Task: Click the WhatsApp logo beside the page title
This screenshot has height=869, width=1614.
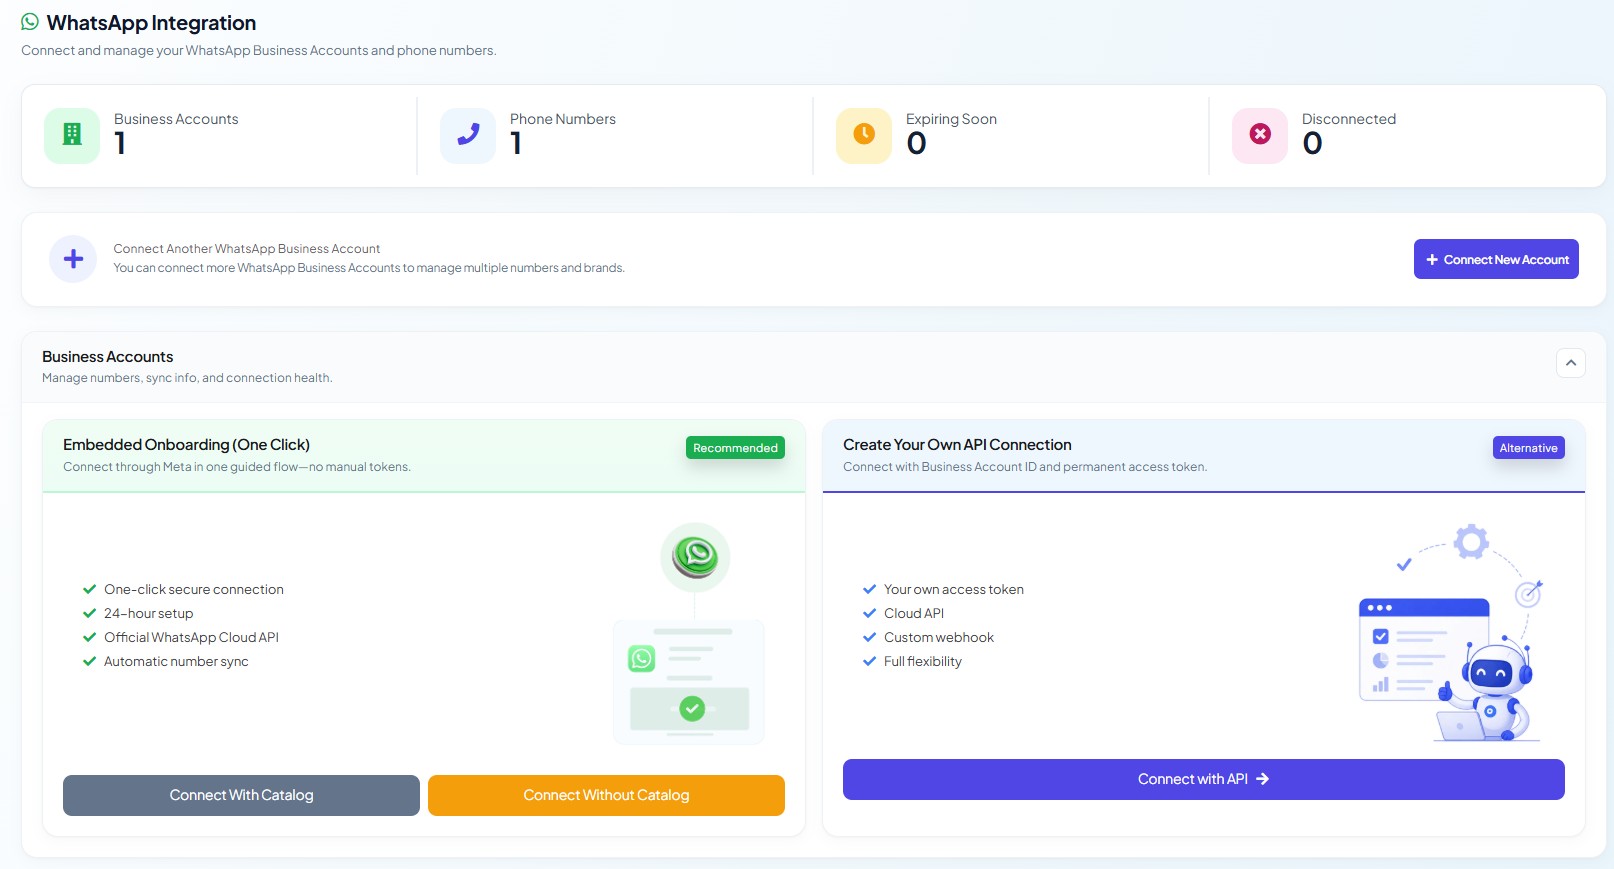Action: click(x=30, y=22)
